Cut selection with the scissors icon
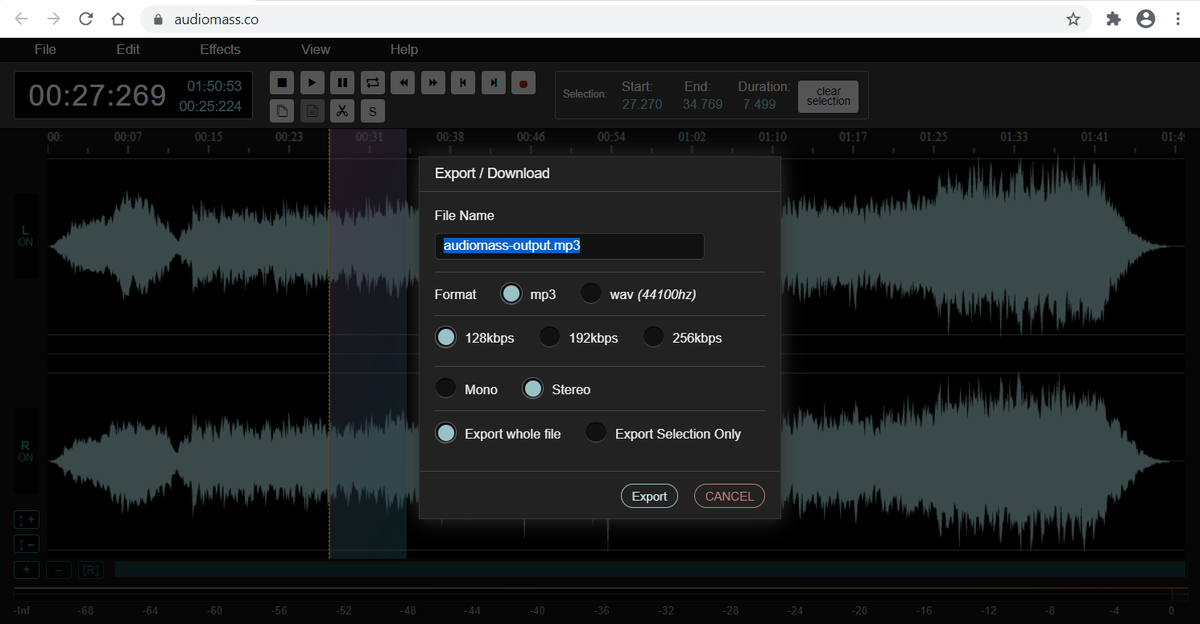This screenshot has width=1200, height=624. (342, 111)
